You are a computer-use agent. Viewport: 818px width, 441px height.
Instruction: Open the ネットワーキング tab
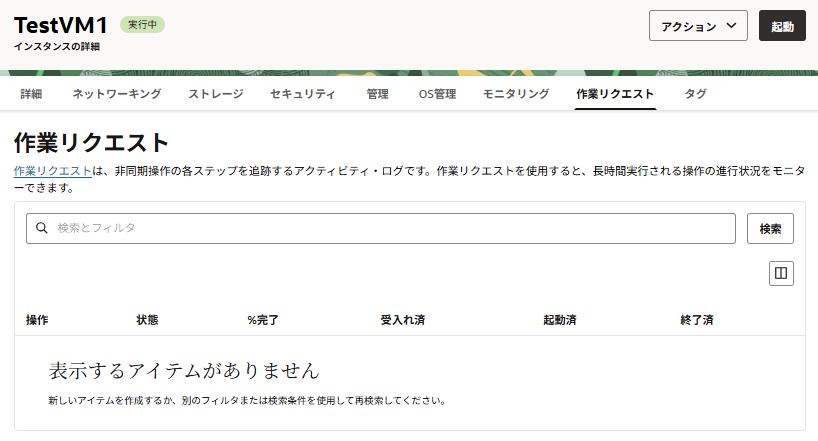coord(116,94)
